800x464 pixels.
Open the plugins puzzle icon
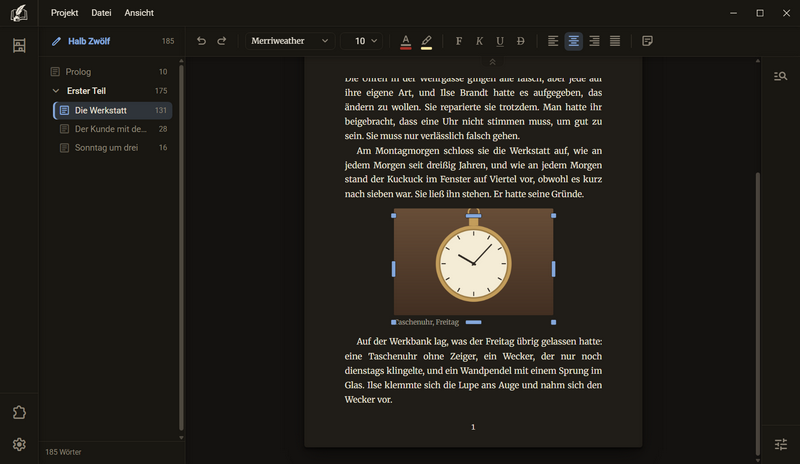click(19, 412)
